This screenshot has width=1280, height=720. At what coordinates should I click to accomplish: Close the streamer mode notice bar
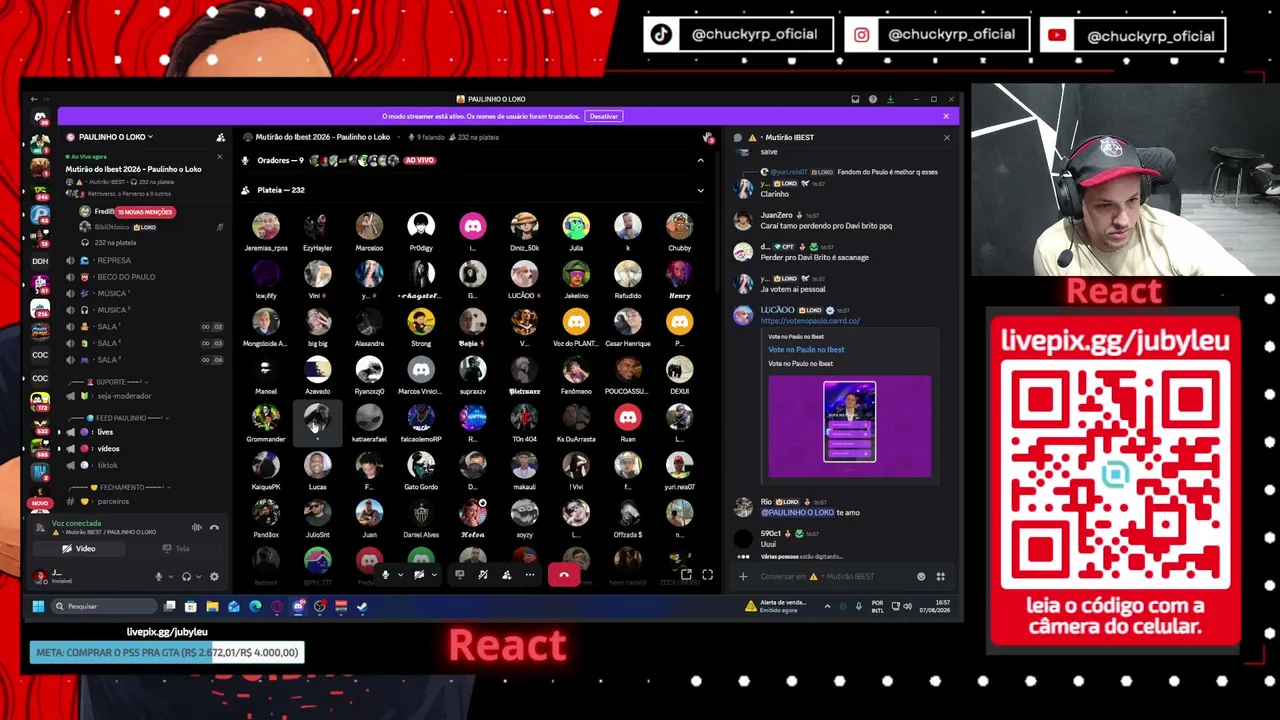tap(946, 116)
